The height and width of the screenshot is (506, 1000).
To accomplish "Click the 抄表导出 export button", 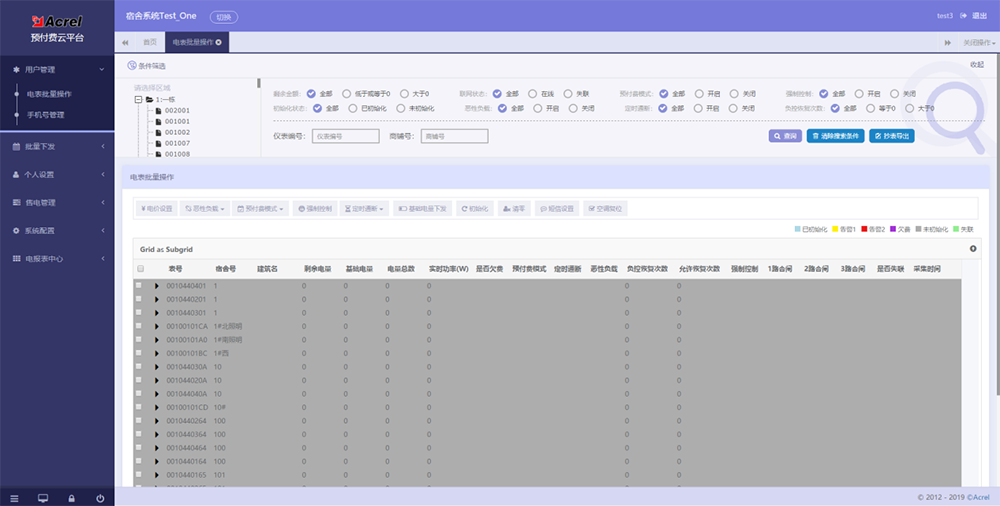I will click(x=891, y=136).
